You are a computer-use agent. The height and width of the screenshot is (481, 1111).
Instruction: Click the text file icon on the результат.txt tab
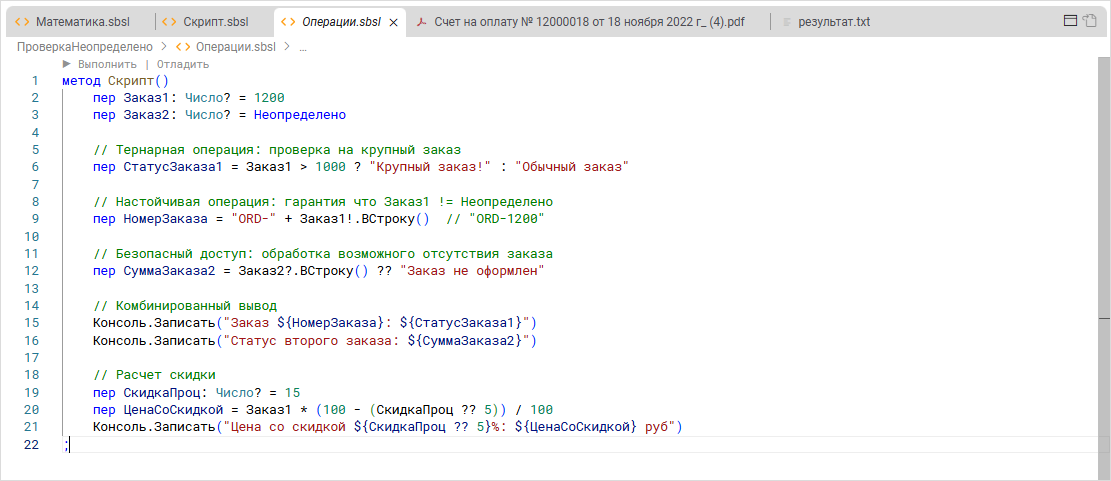788,21
